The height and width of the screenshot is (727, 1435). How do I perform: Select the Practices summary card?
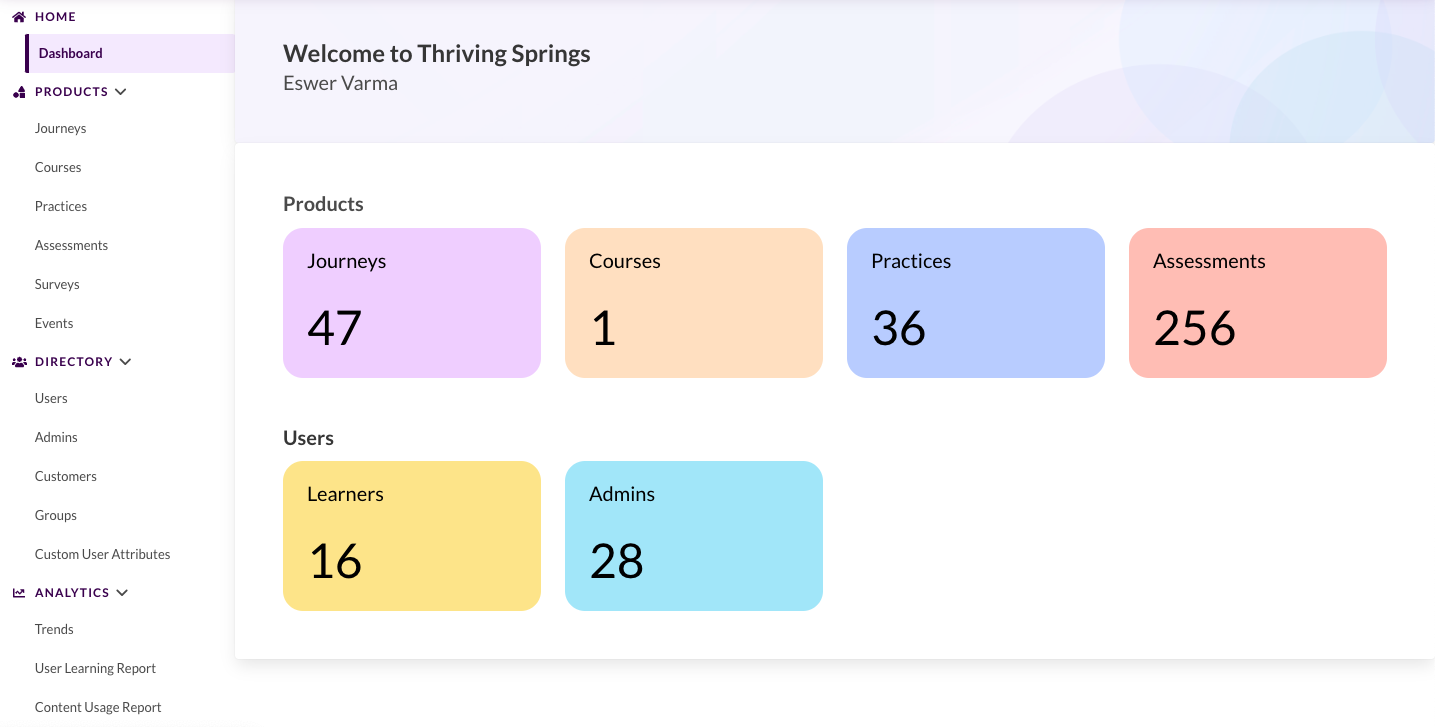(x=975, y=303)
